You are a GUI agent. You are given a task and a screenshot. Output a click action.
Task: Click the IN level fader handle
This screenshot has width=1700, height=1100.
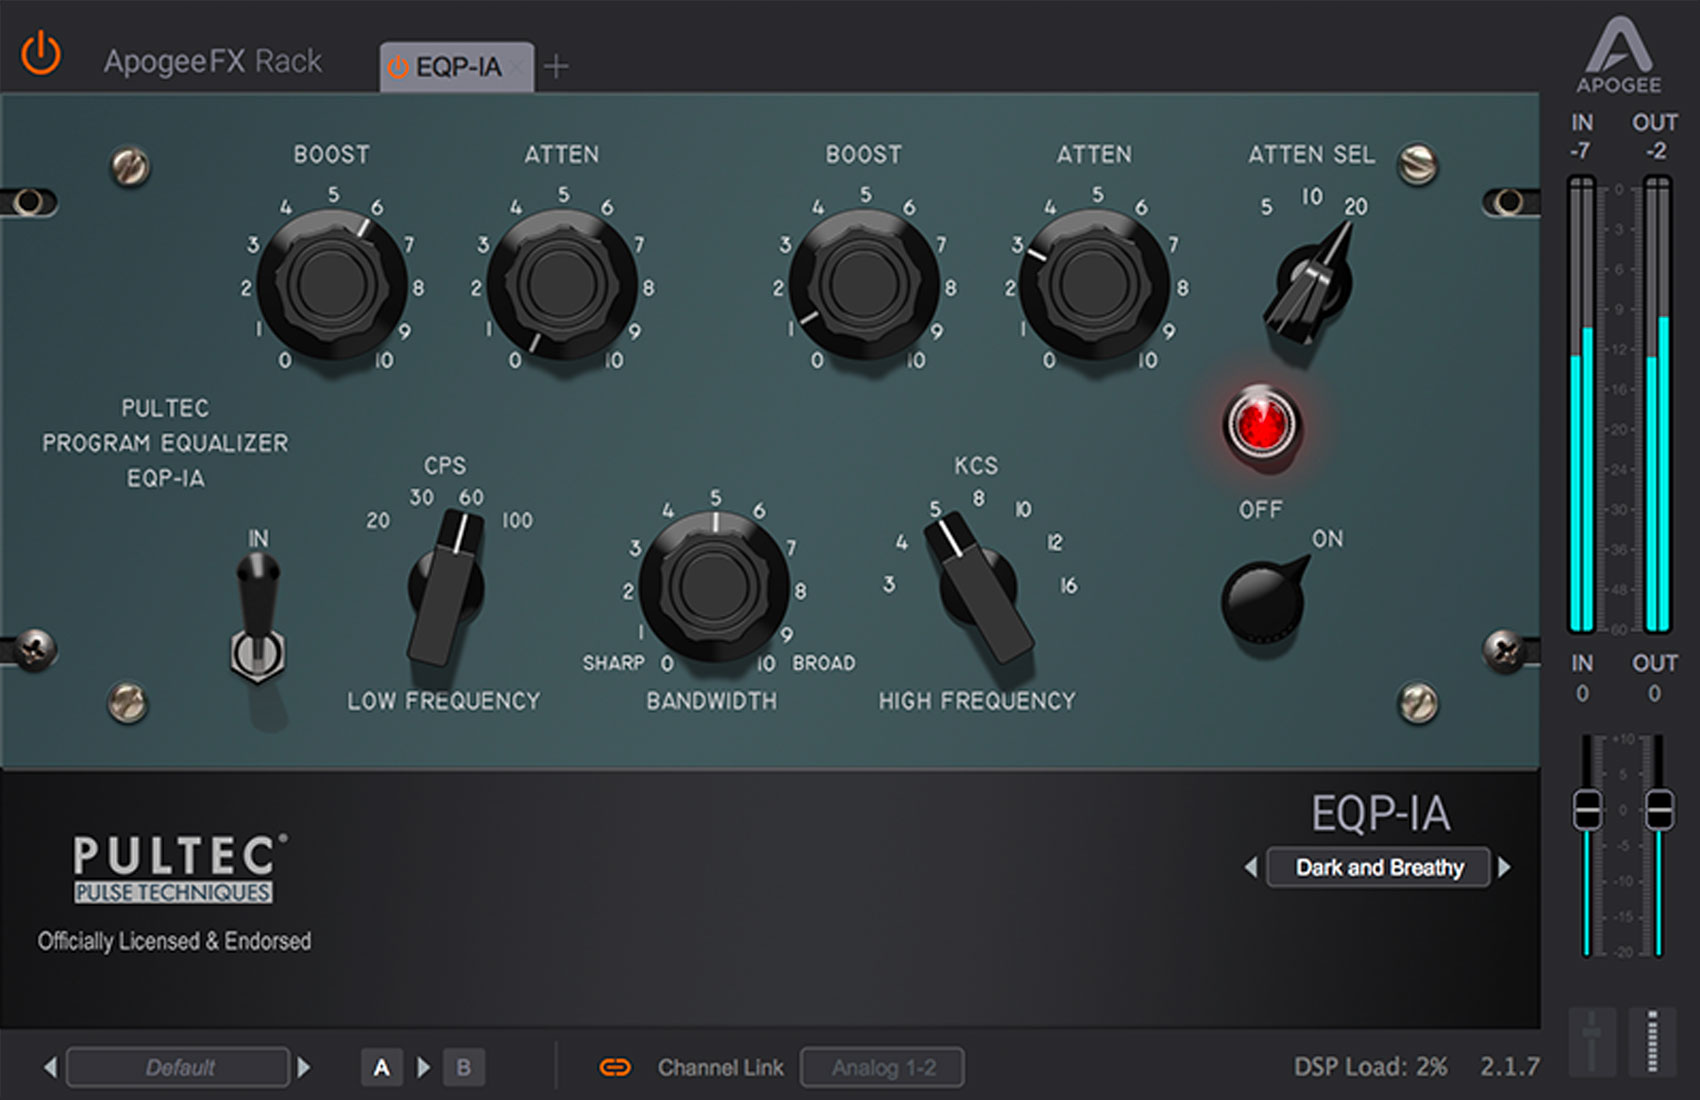point(1587,809)
